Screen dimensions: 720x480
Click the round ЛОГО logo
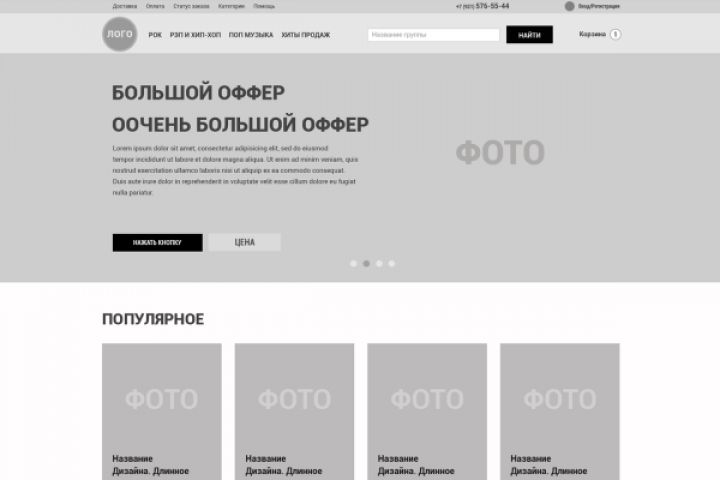[119, 34]
